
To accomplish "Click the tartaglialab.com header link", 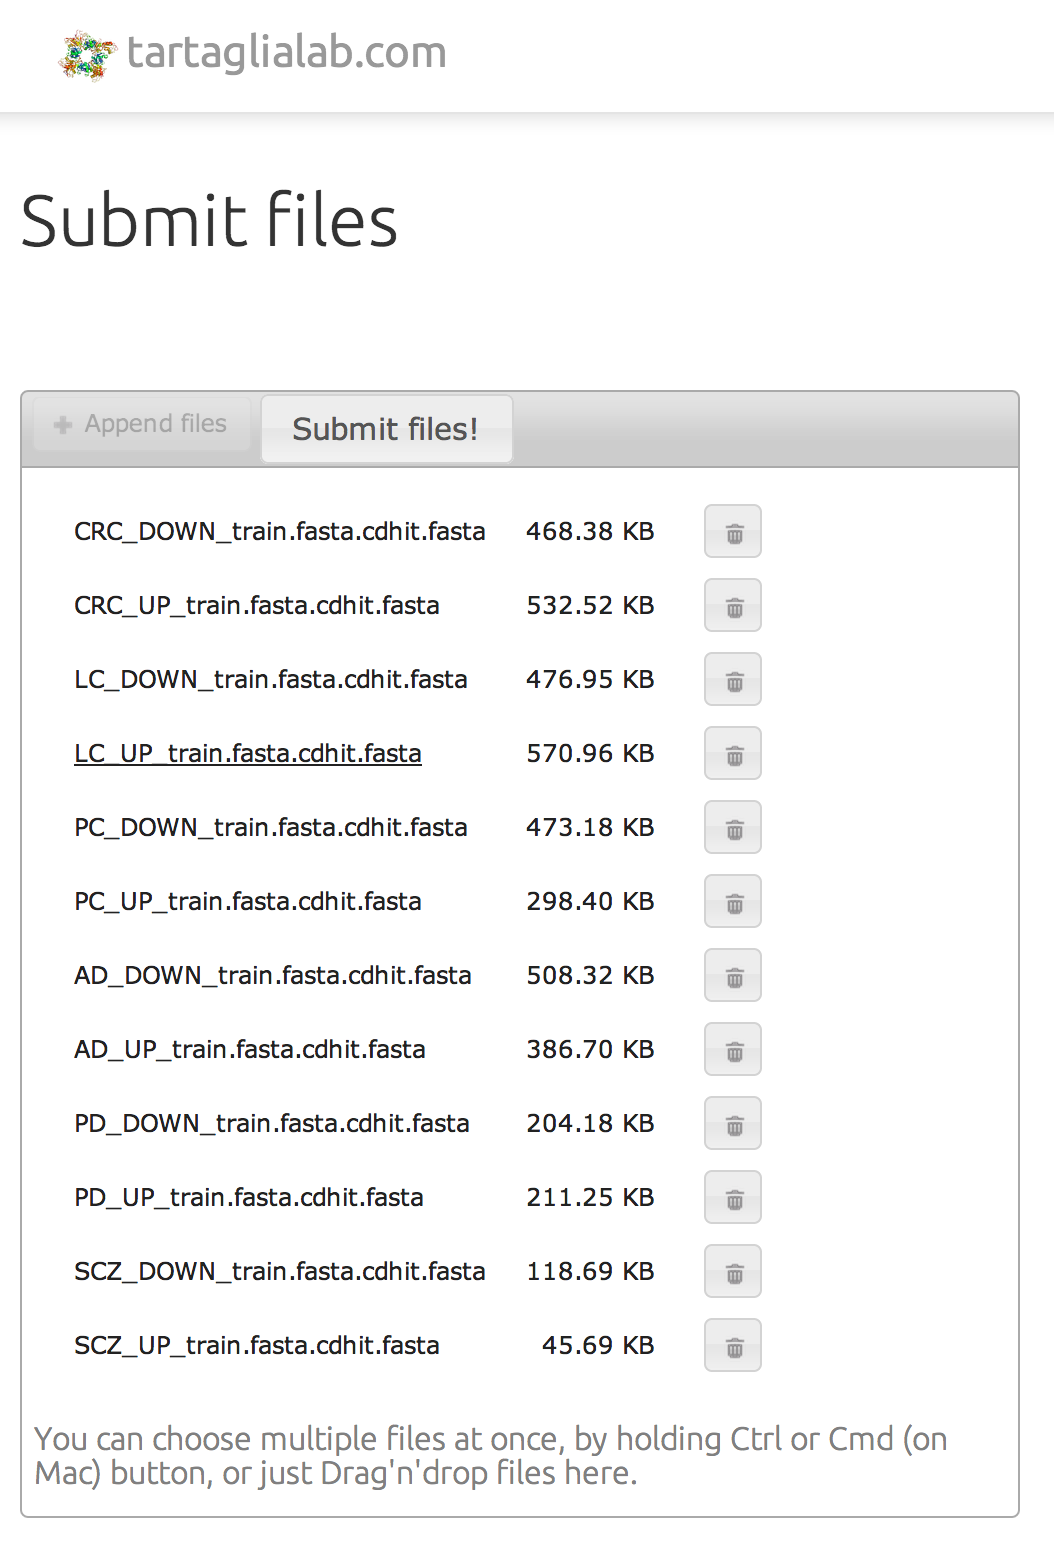I will click(x=286, y=52).
